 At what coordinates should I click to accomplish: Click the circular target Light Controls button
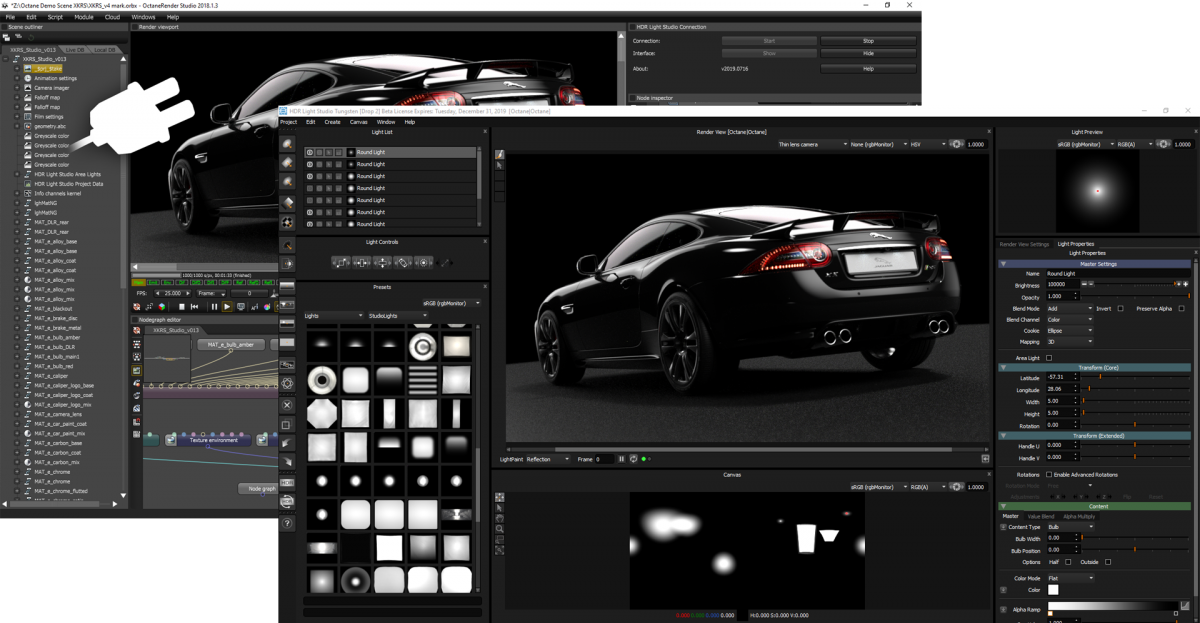pos(424,262)
